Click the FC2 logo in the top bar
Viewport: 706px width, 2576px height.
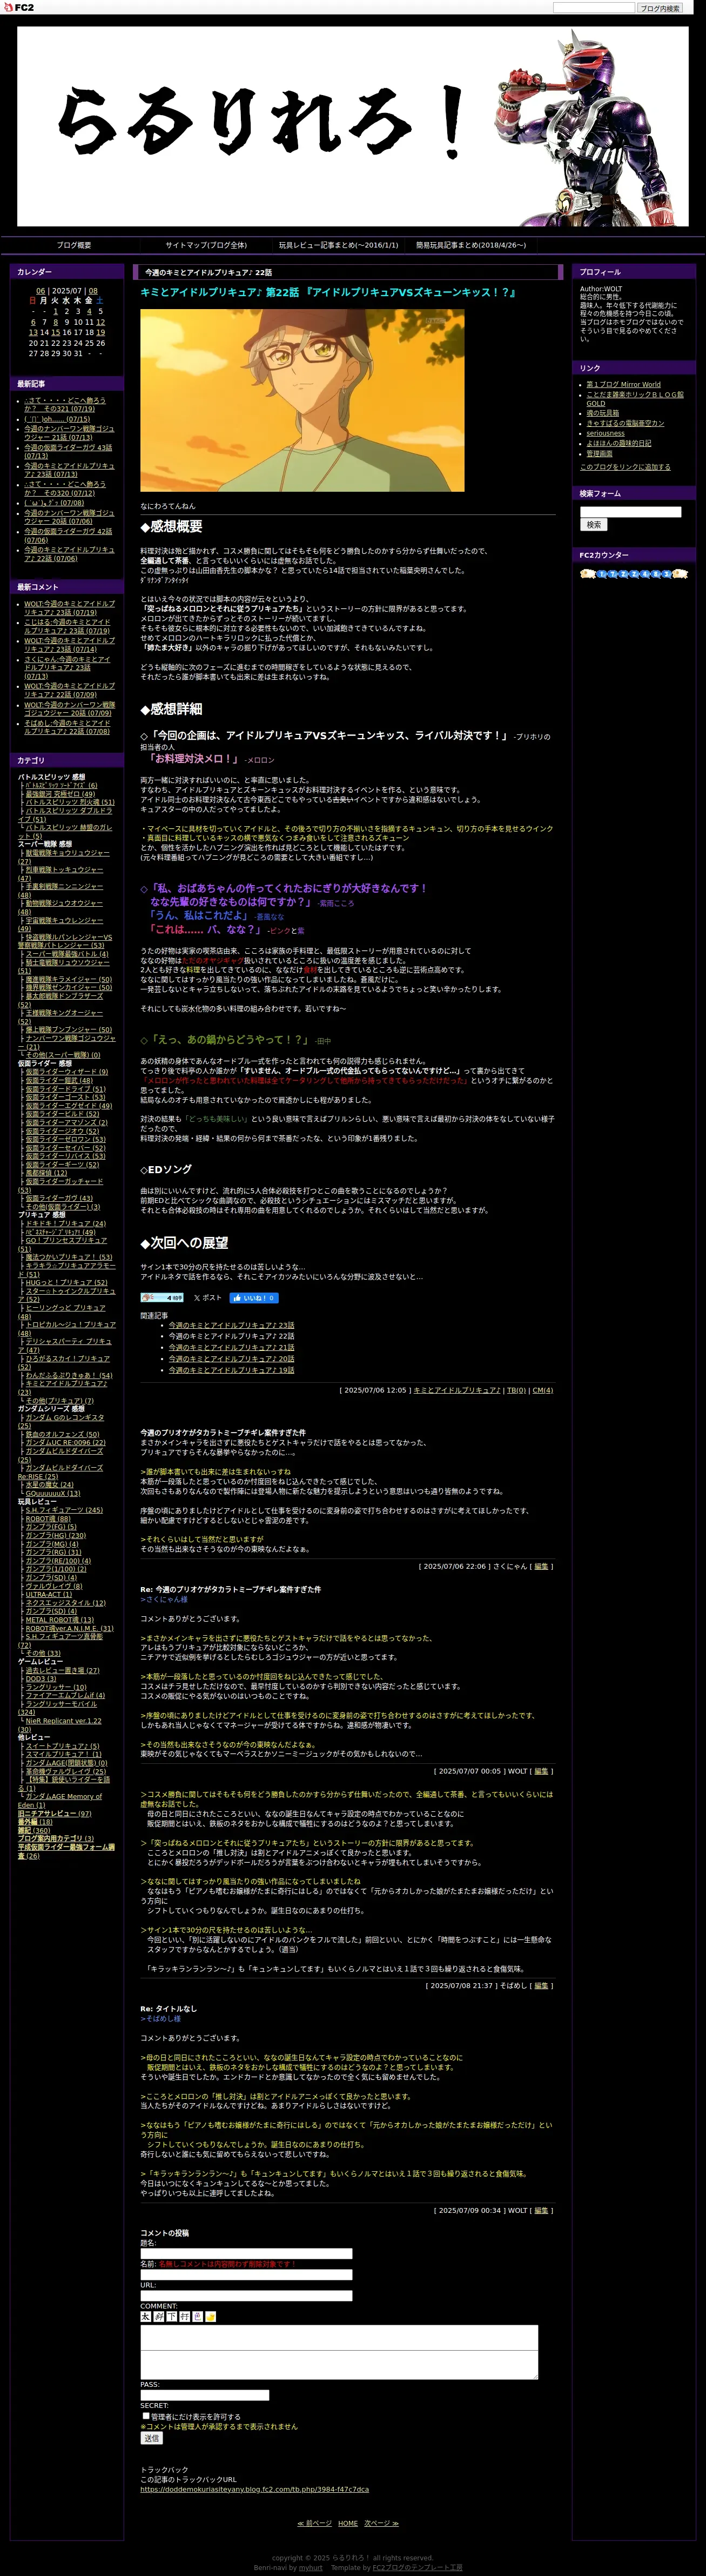pos(18,7)
